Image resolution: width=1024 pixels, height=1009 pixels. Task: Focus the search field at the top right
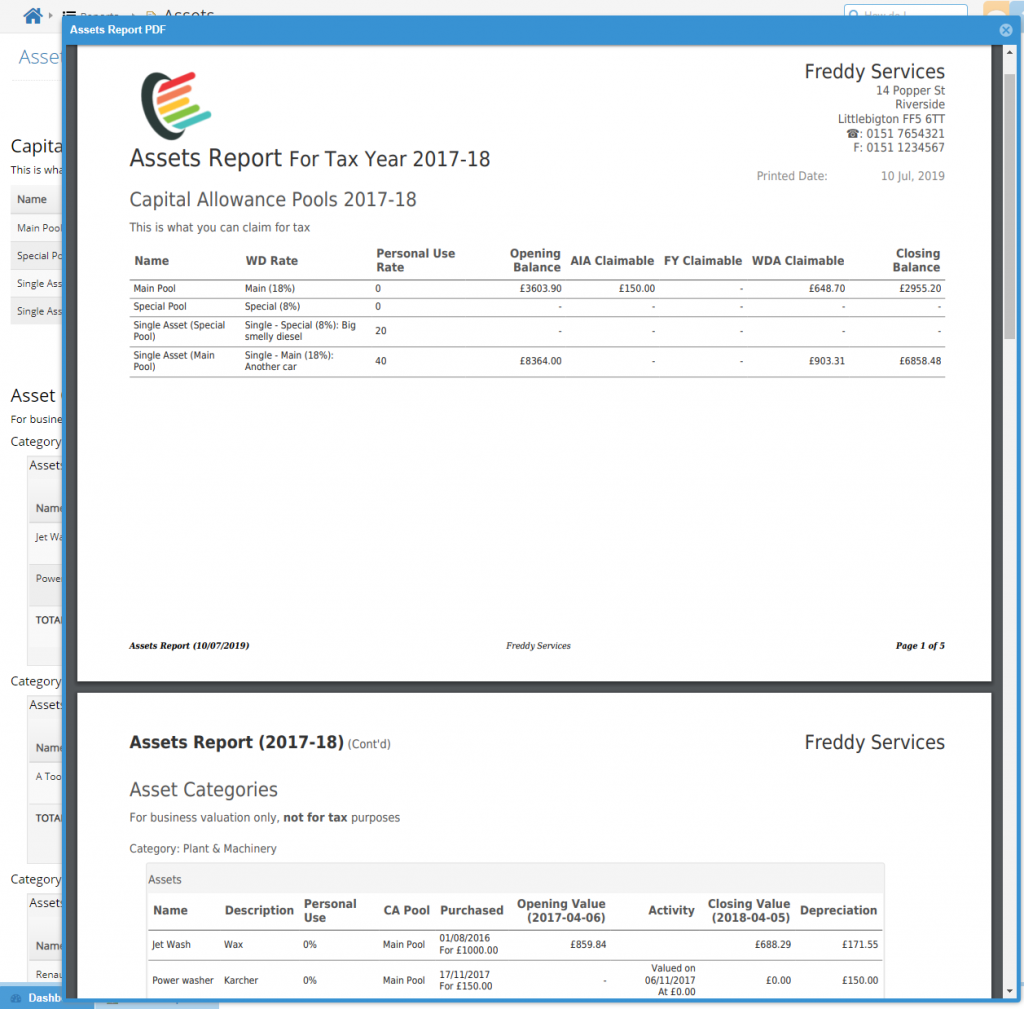[905, 11]
